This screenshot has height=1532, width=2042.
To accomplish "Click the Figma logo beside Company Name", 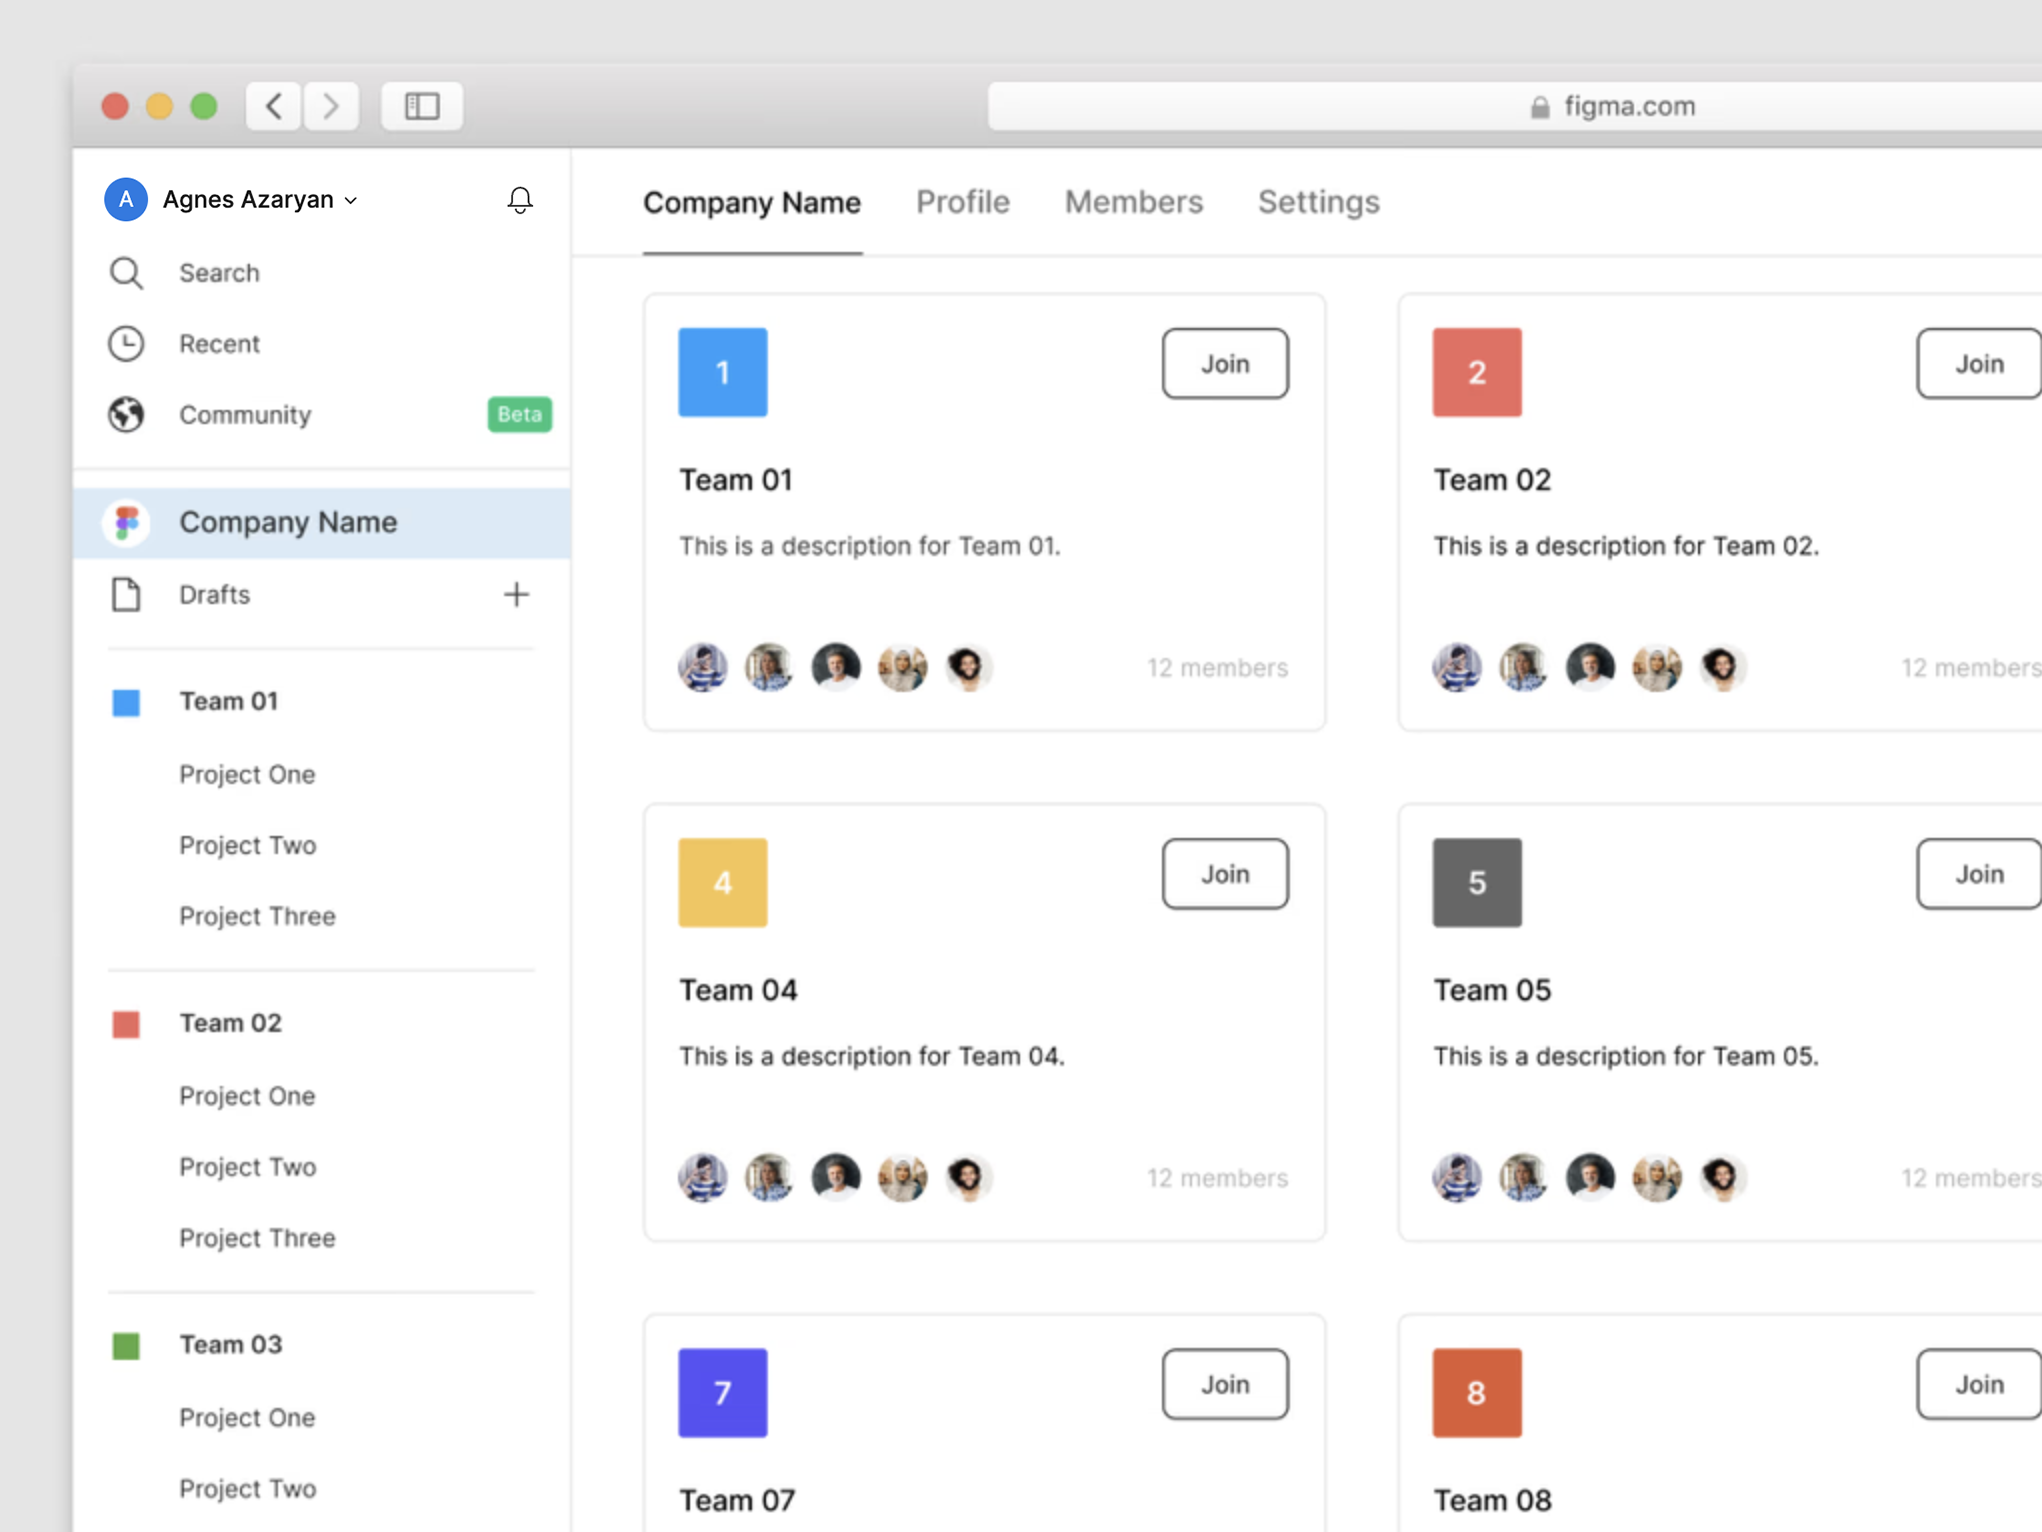I will tap(127, 522).
